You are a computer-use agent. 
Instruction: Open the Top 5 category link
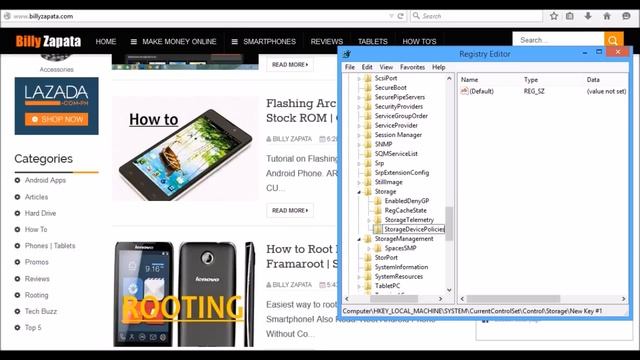click(33, 327)
